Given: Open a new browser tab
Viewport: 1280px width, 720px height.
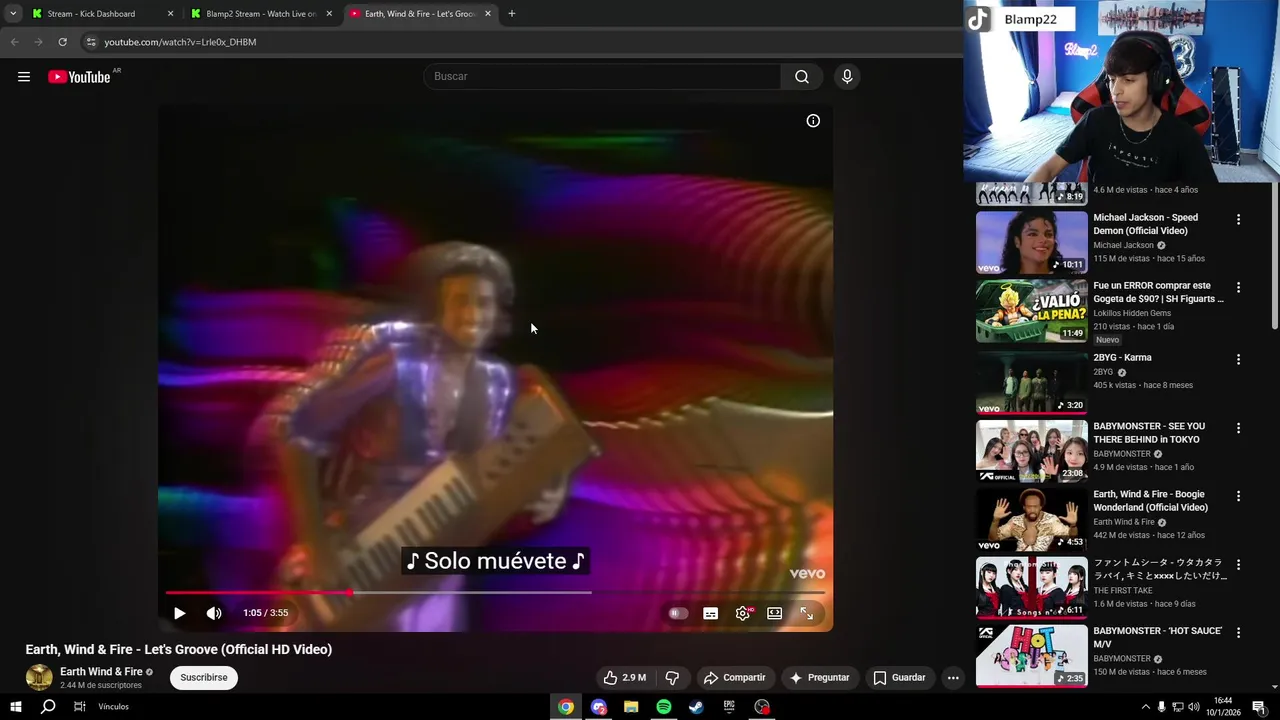Looking at the screenshot, I should (x=512, y=14).
